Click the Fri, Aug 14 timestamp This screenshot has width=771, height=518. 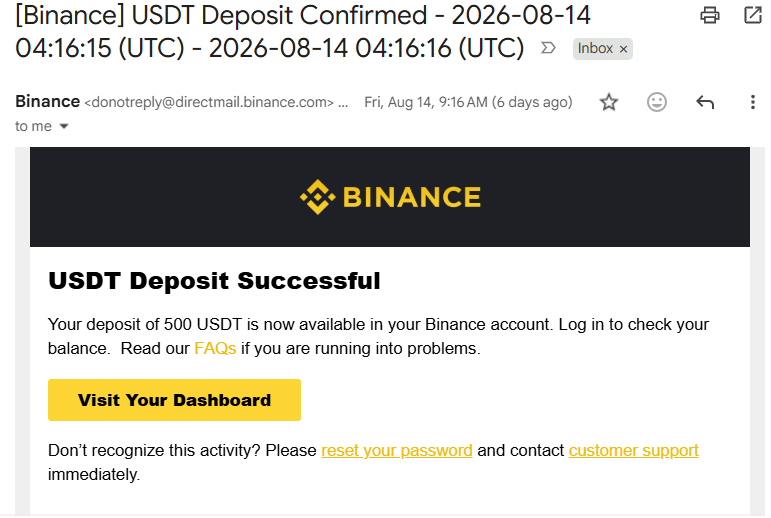[x=468, y=102]
